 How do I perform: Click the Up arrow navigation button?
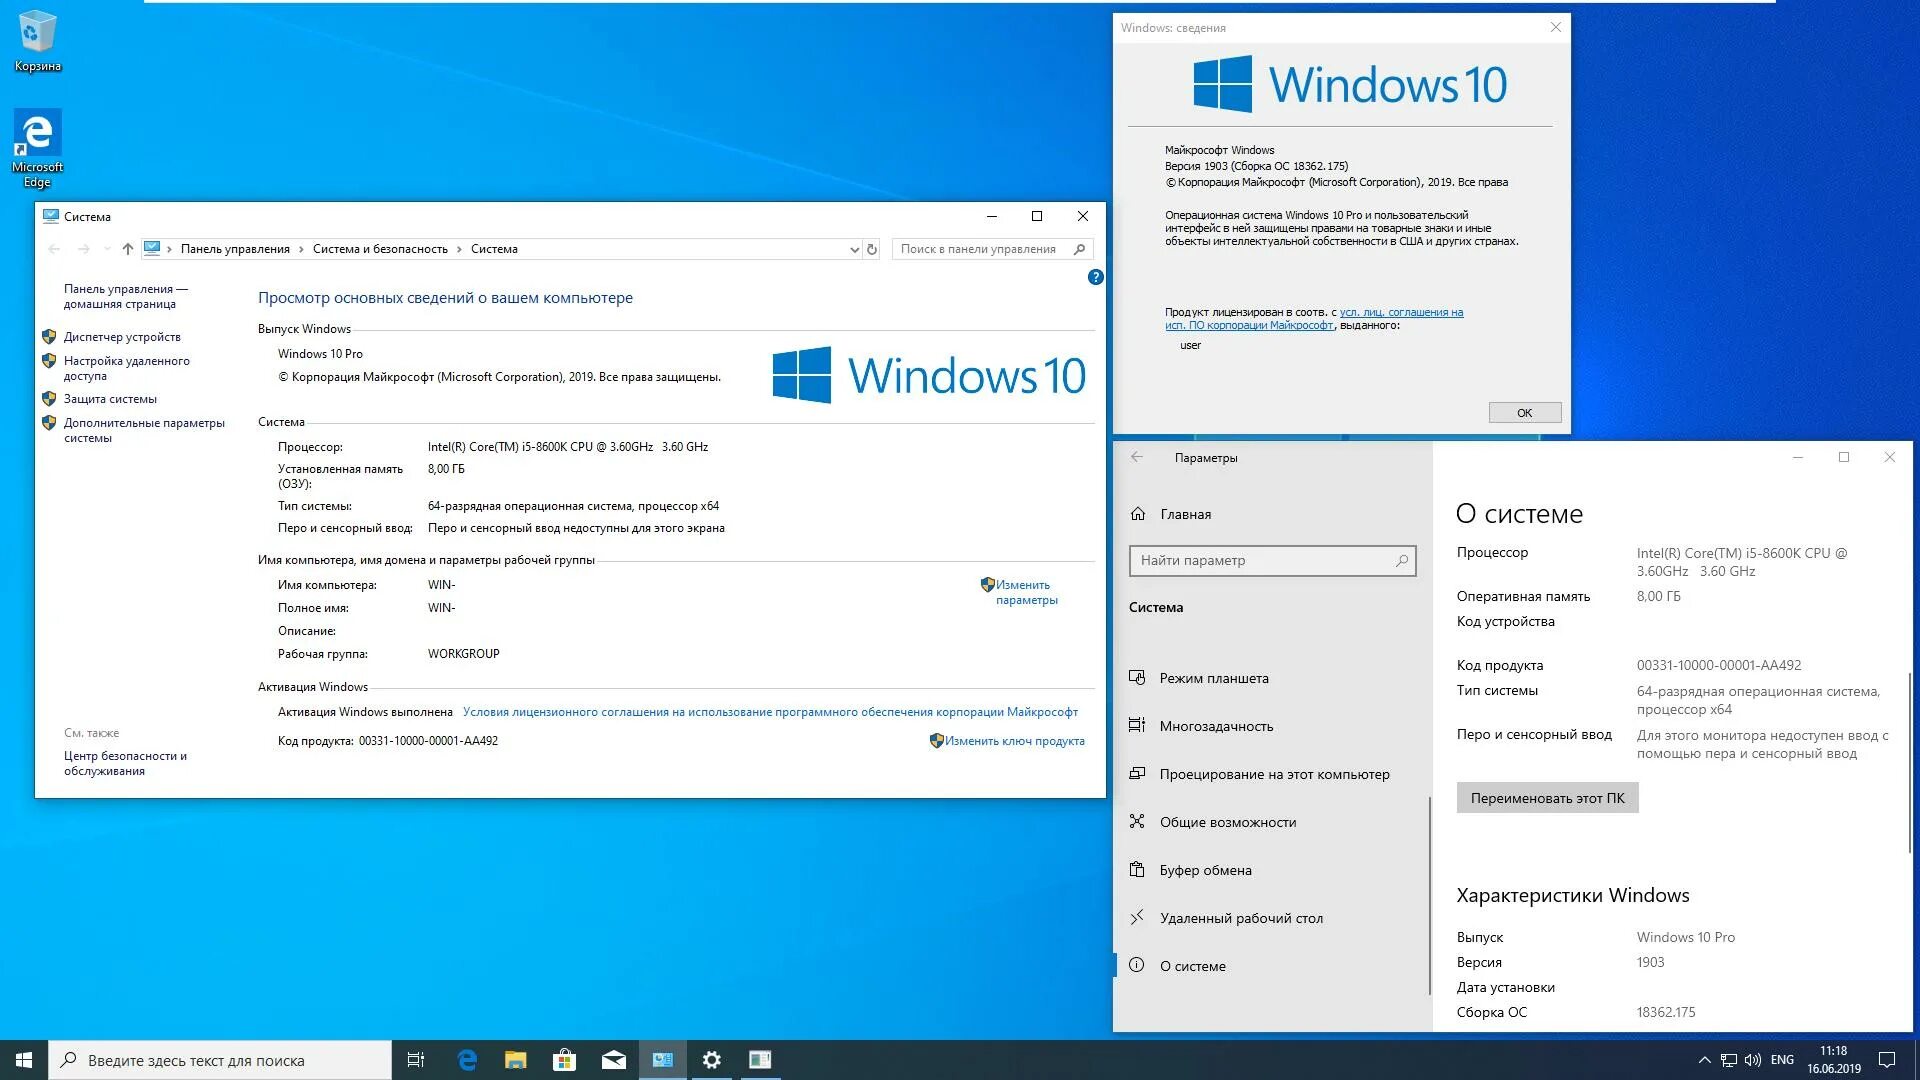pos(127,249)
